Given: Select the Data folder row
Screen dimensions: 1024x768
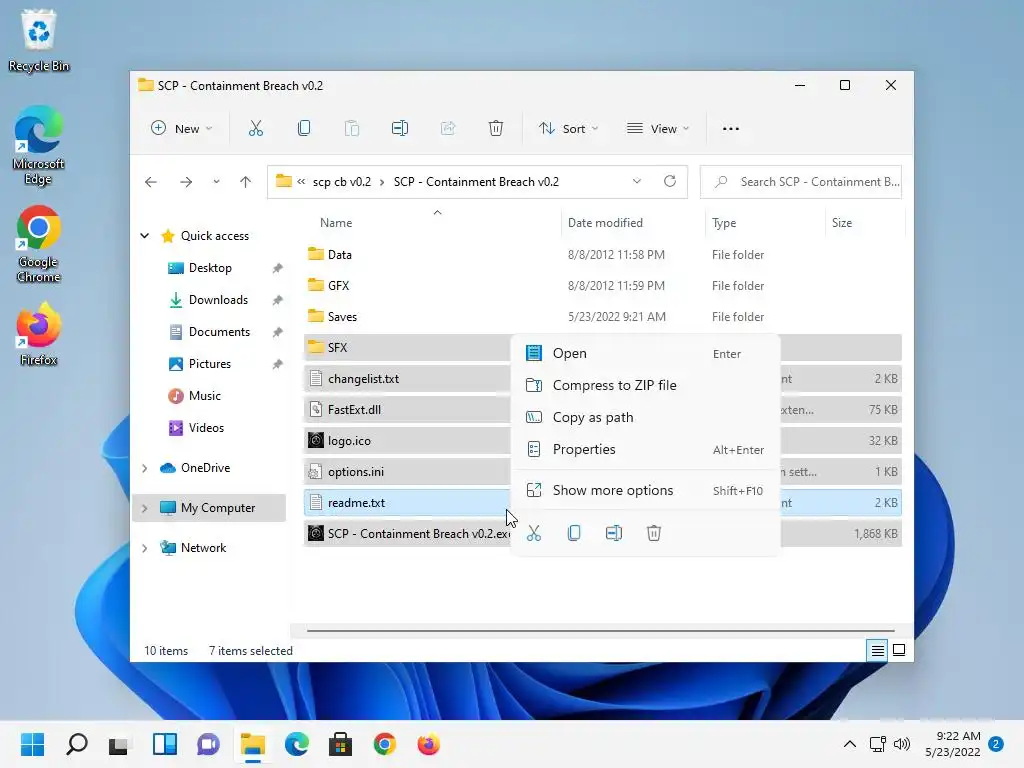Looking at the screenshot, I should tap(603, 255).
